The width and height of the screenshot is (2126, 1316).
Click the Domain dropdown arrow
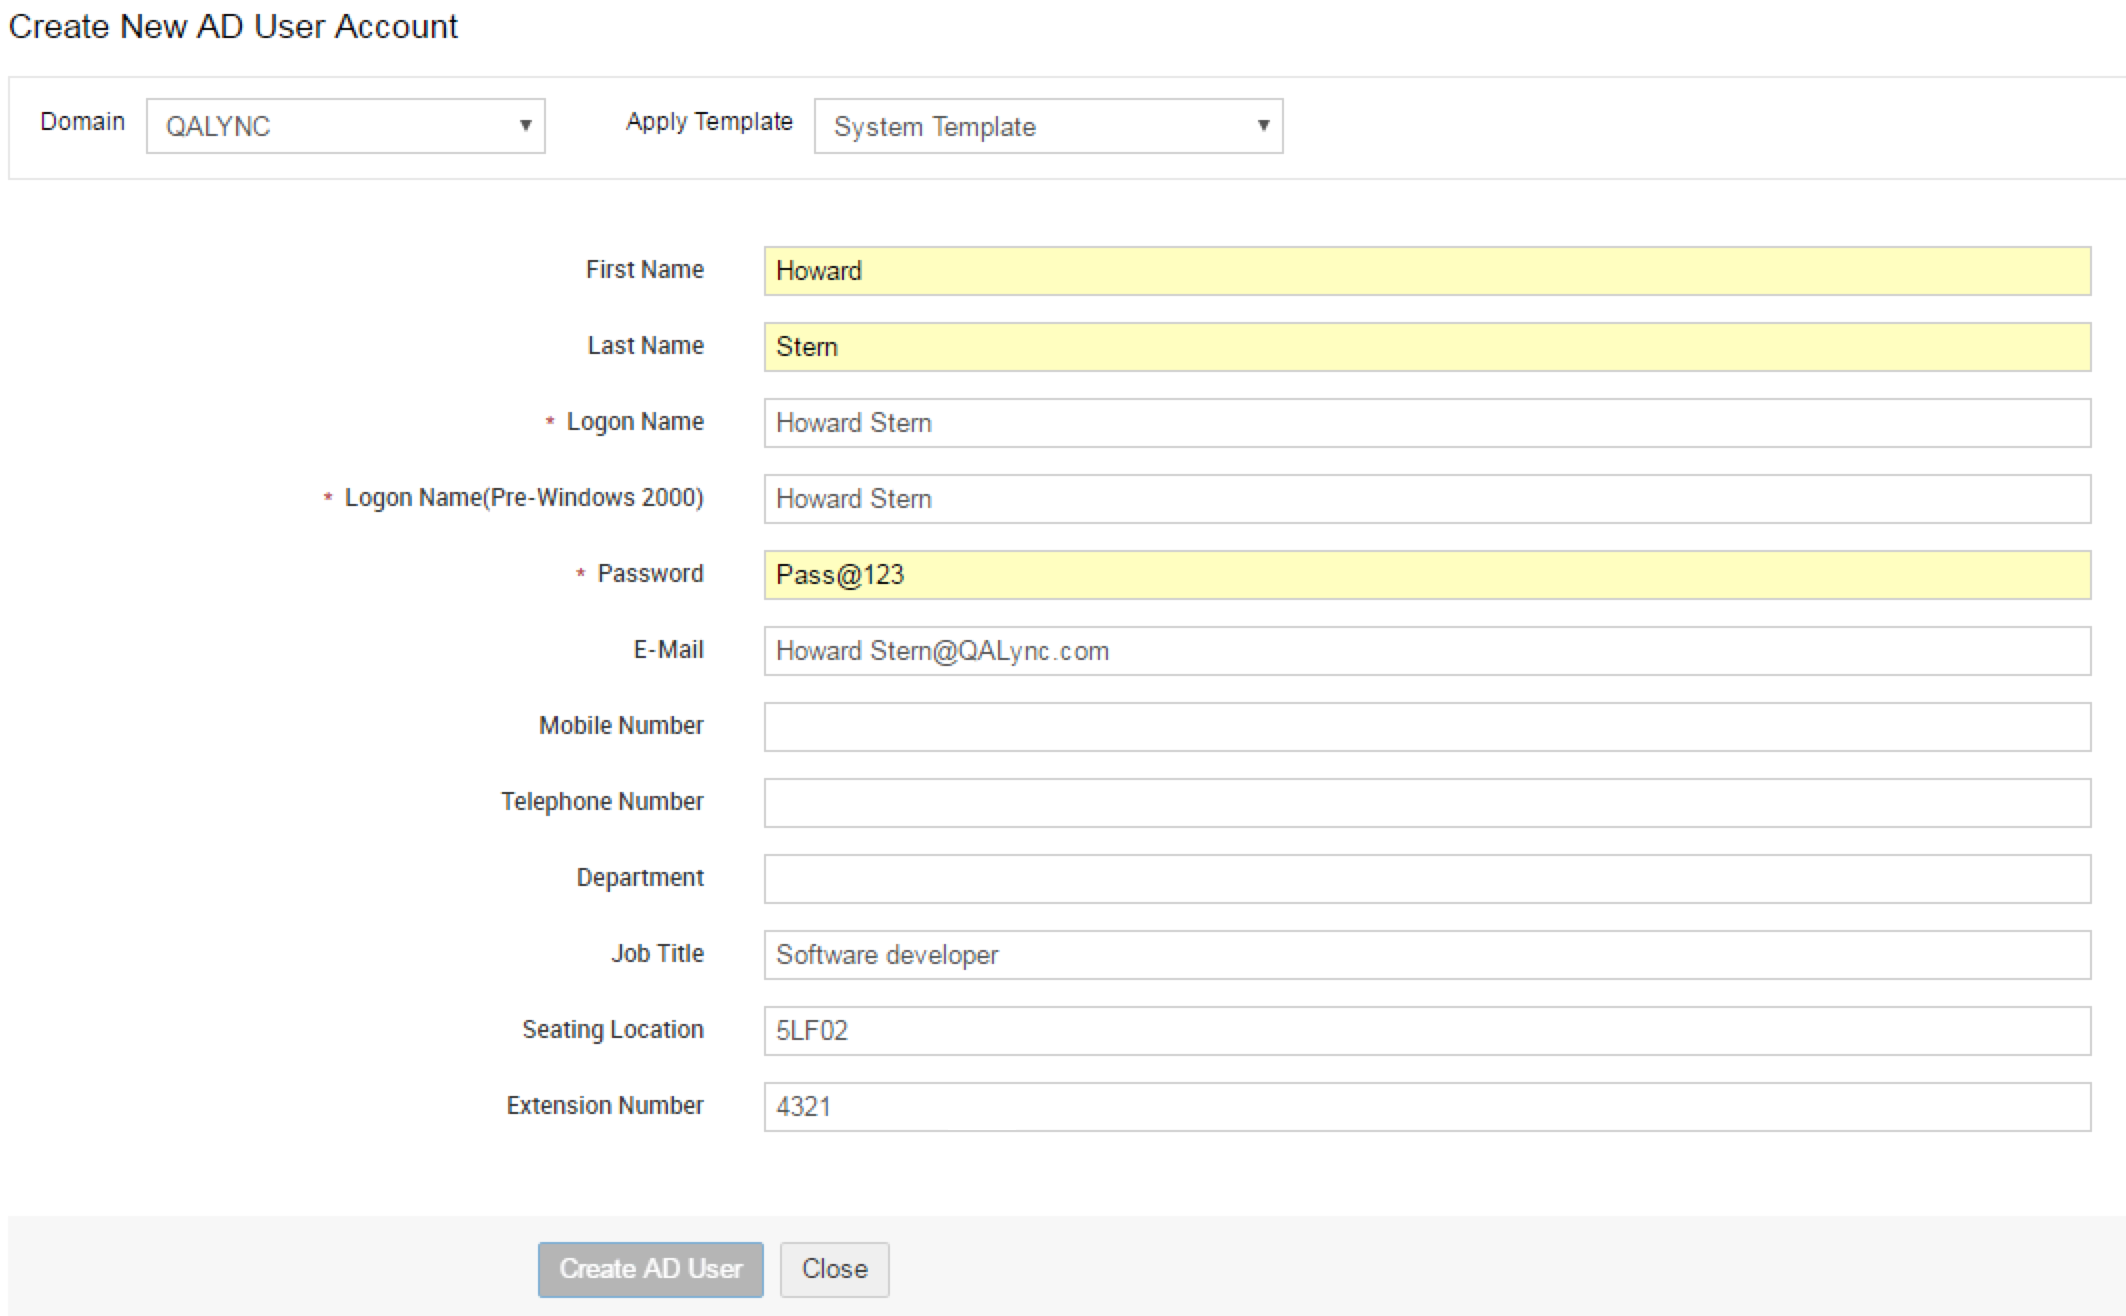525,126
